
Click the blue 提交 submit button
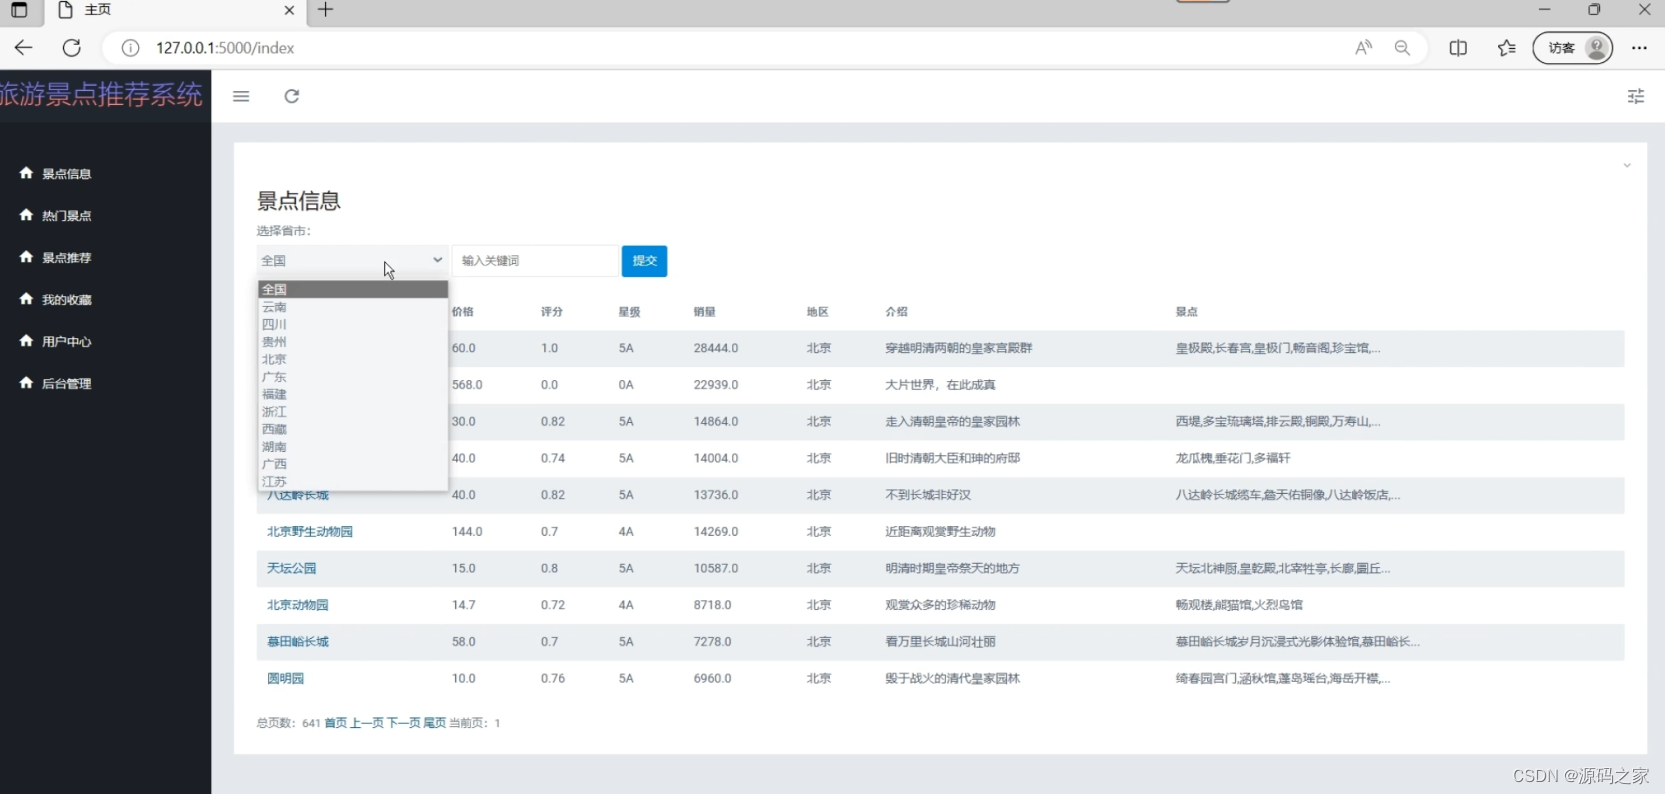(644, 261)
